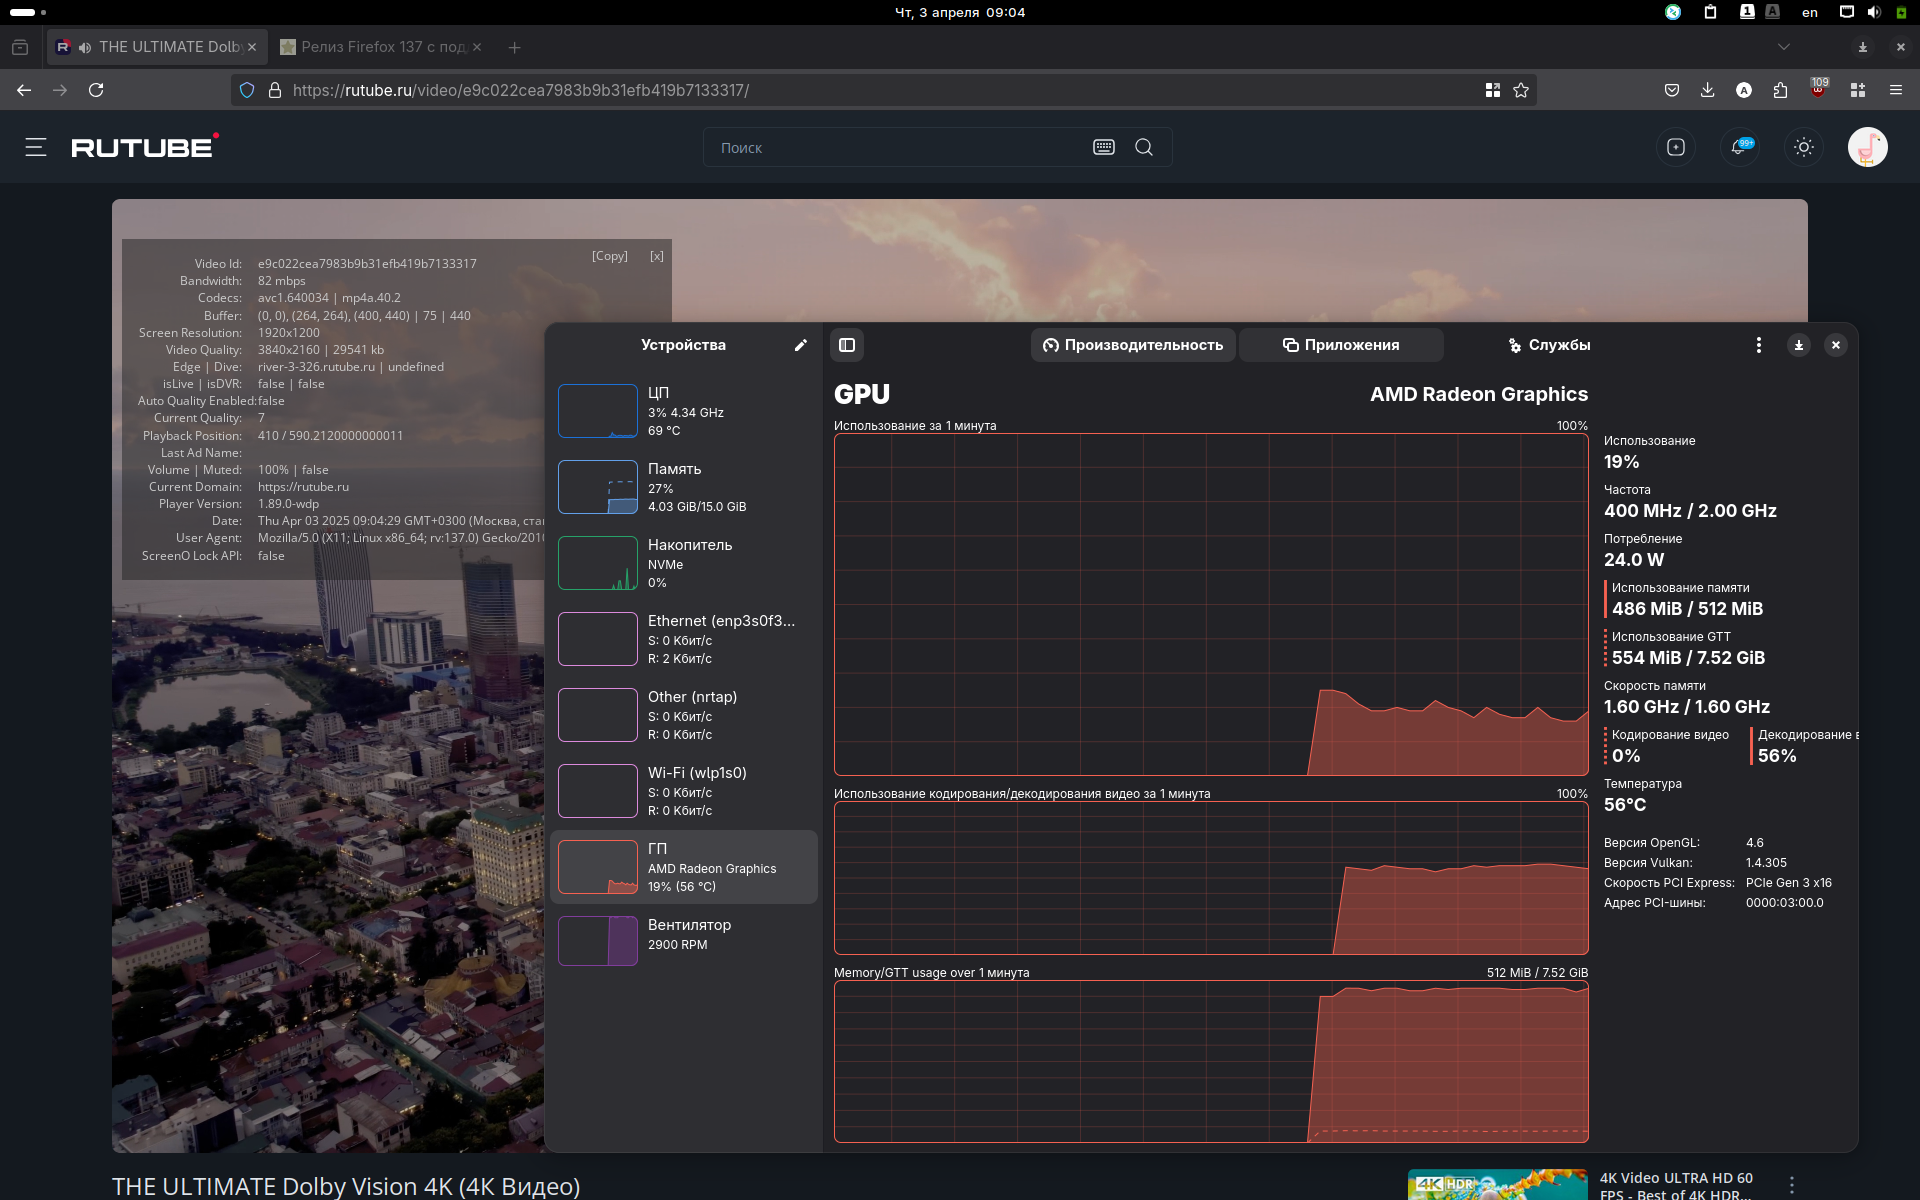This screenshot has height=1200, width=1920.
Task: Bookmark this page with the star icon
Action: coord(1521,90)
